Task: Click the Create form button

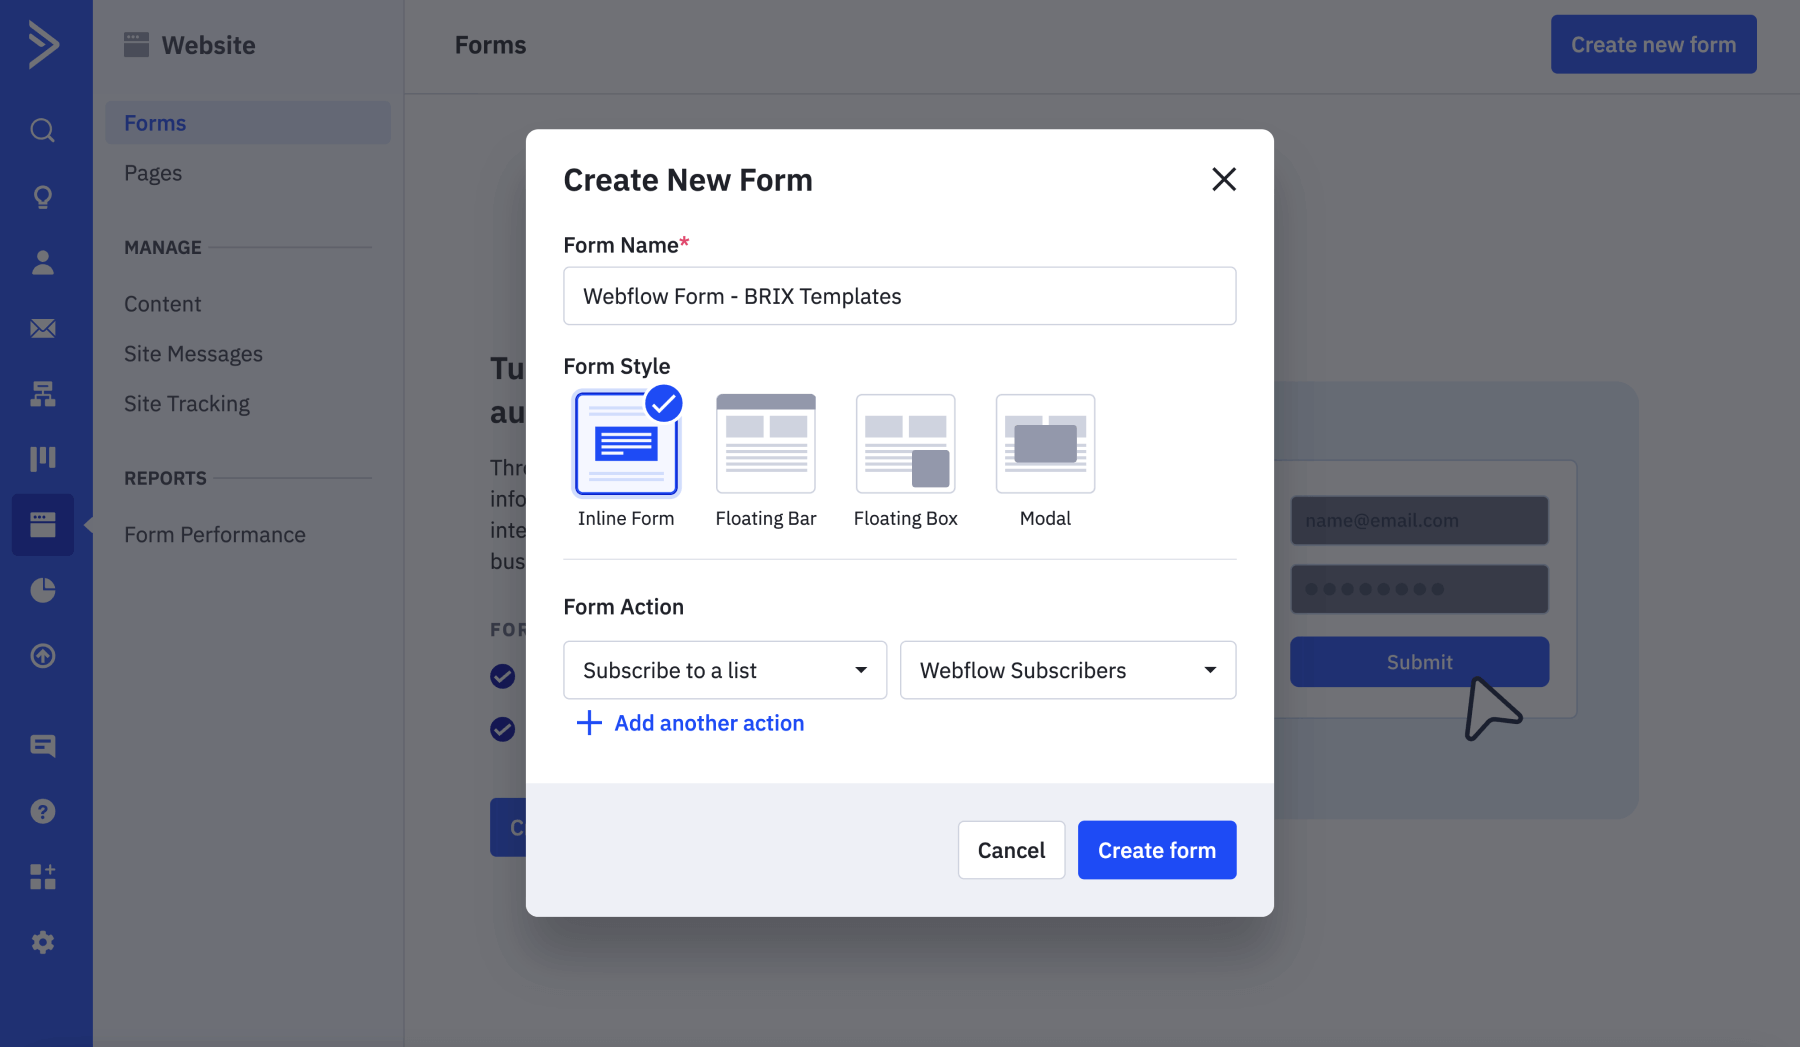Action: pyautogui.click(x=1157, y=850)
